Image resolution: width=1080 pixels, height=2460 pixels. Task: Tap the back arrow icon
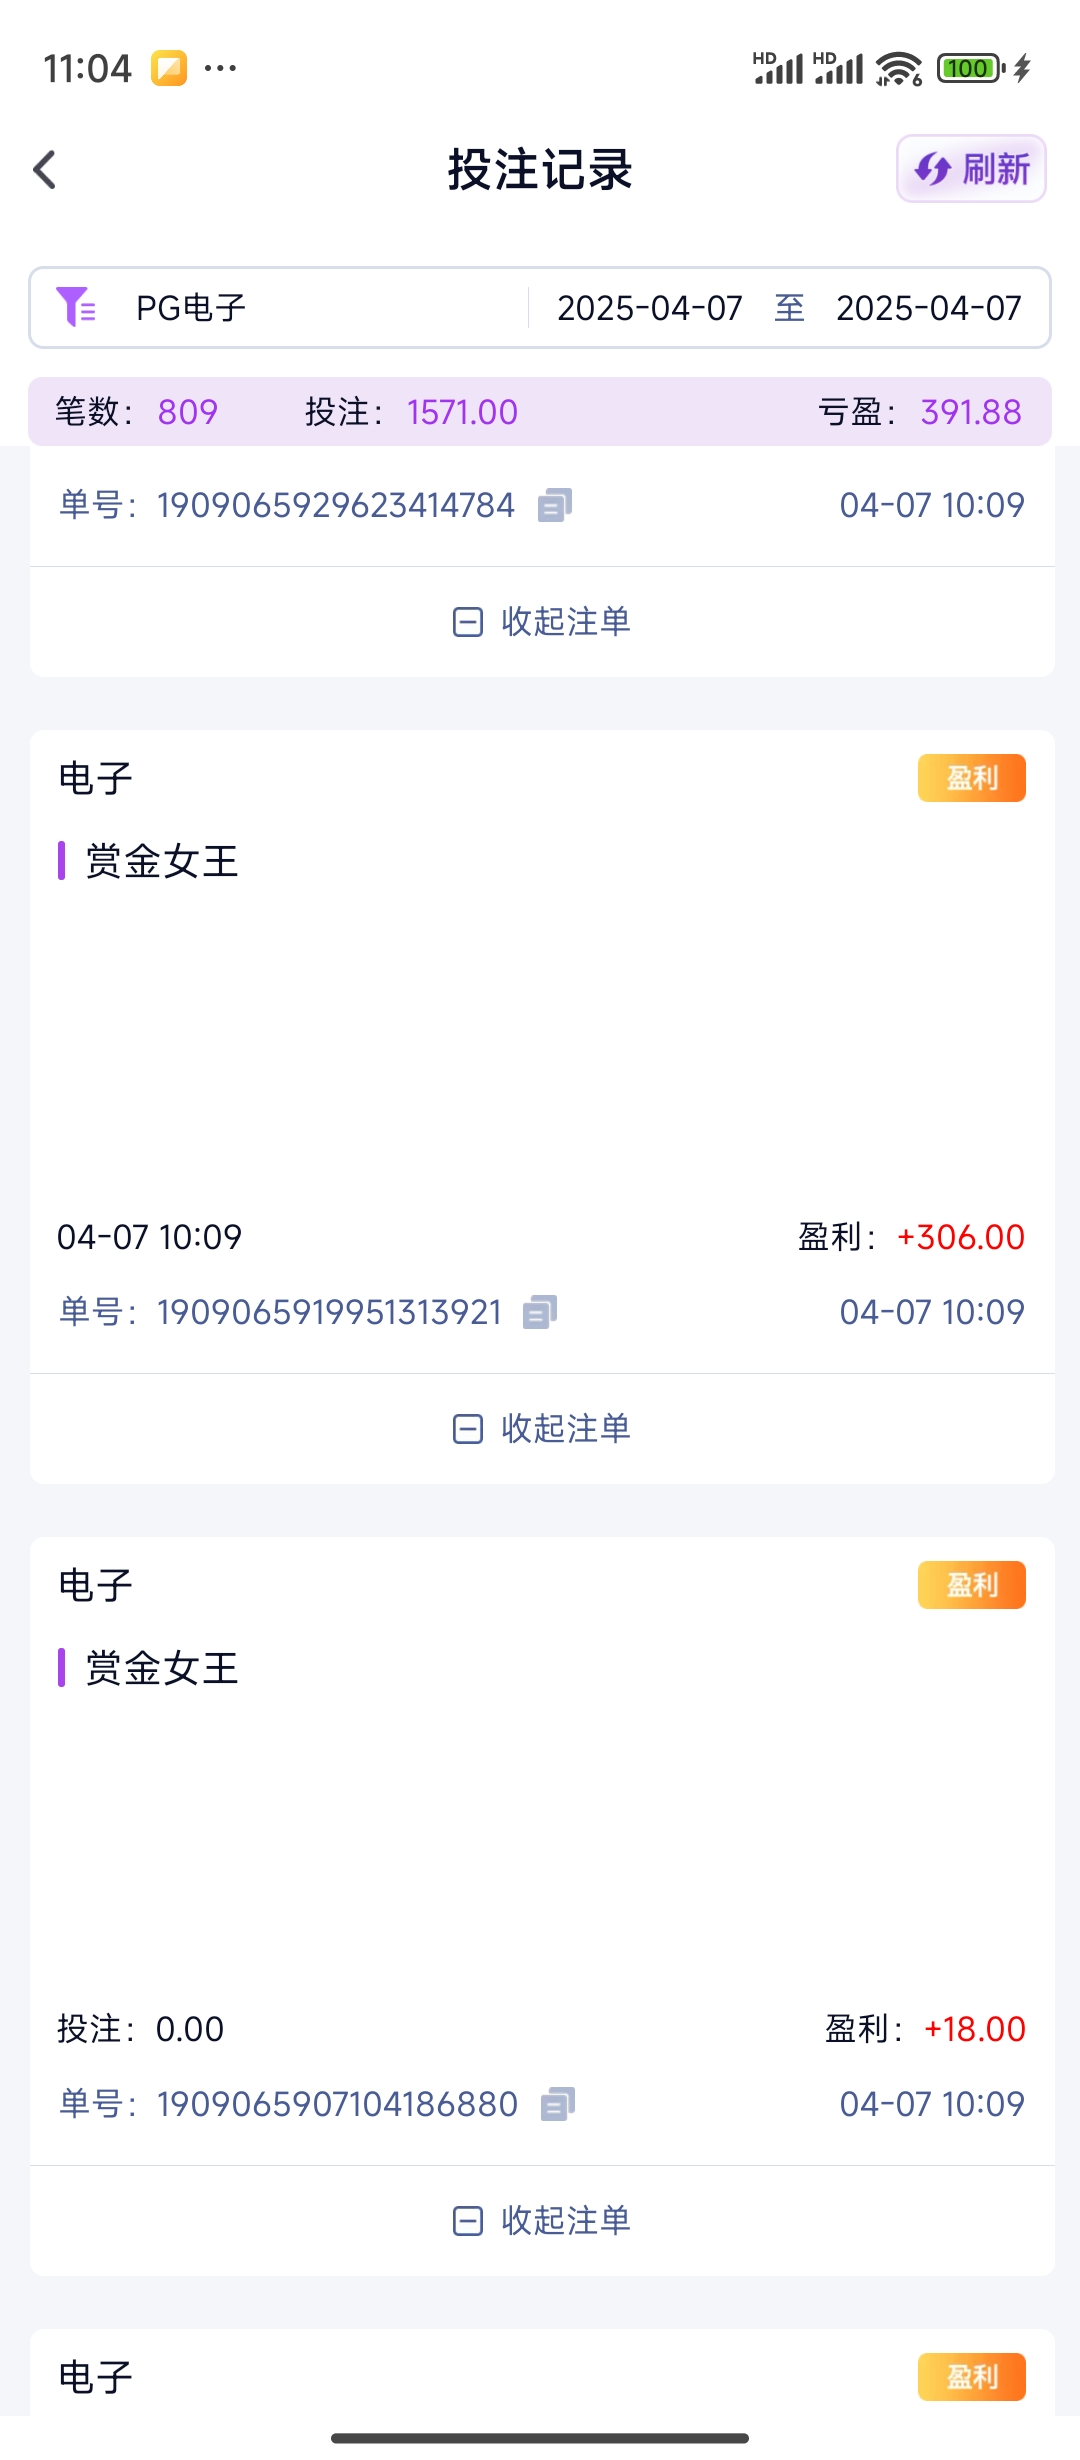pos(45,170)
